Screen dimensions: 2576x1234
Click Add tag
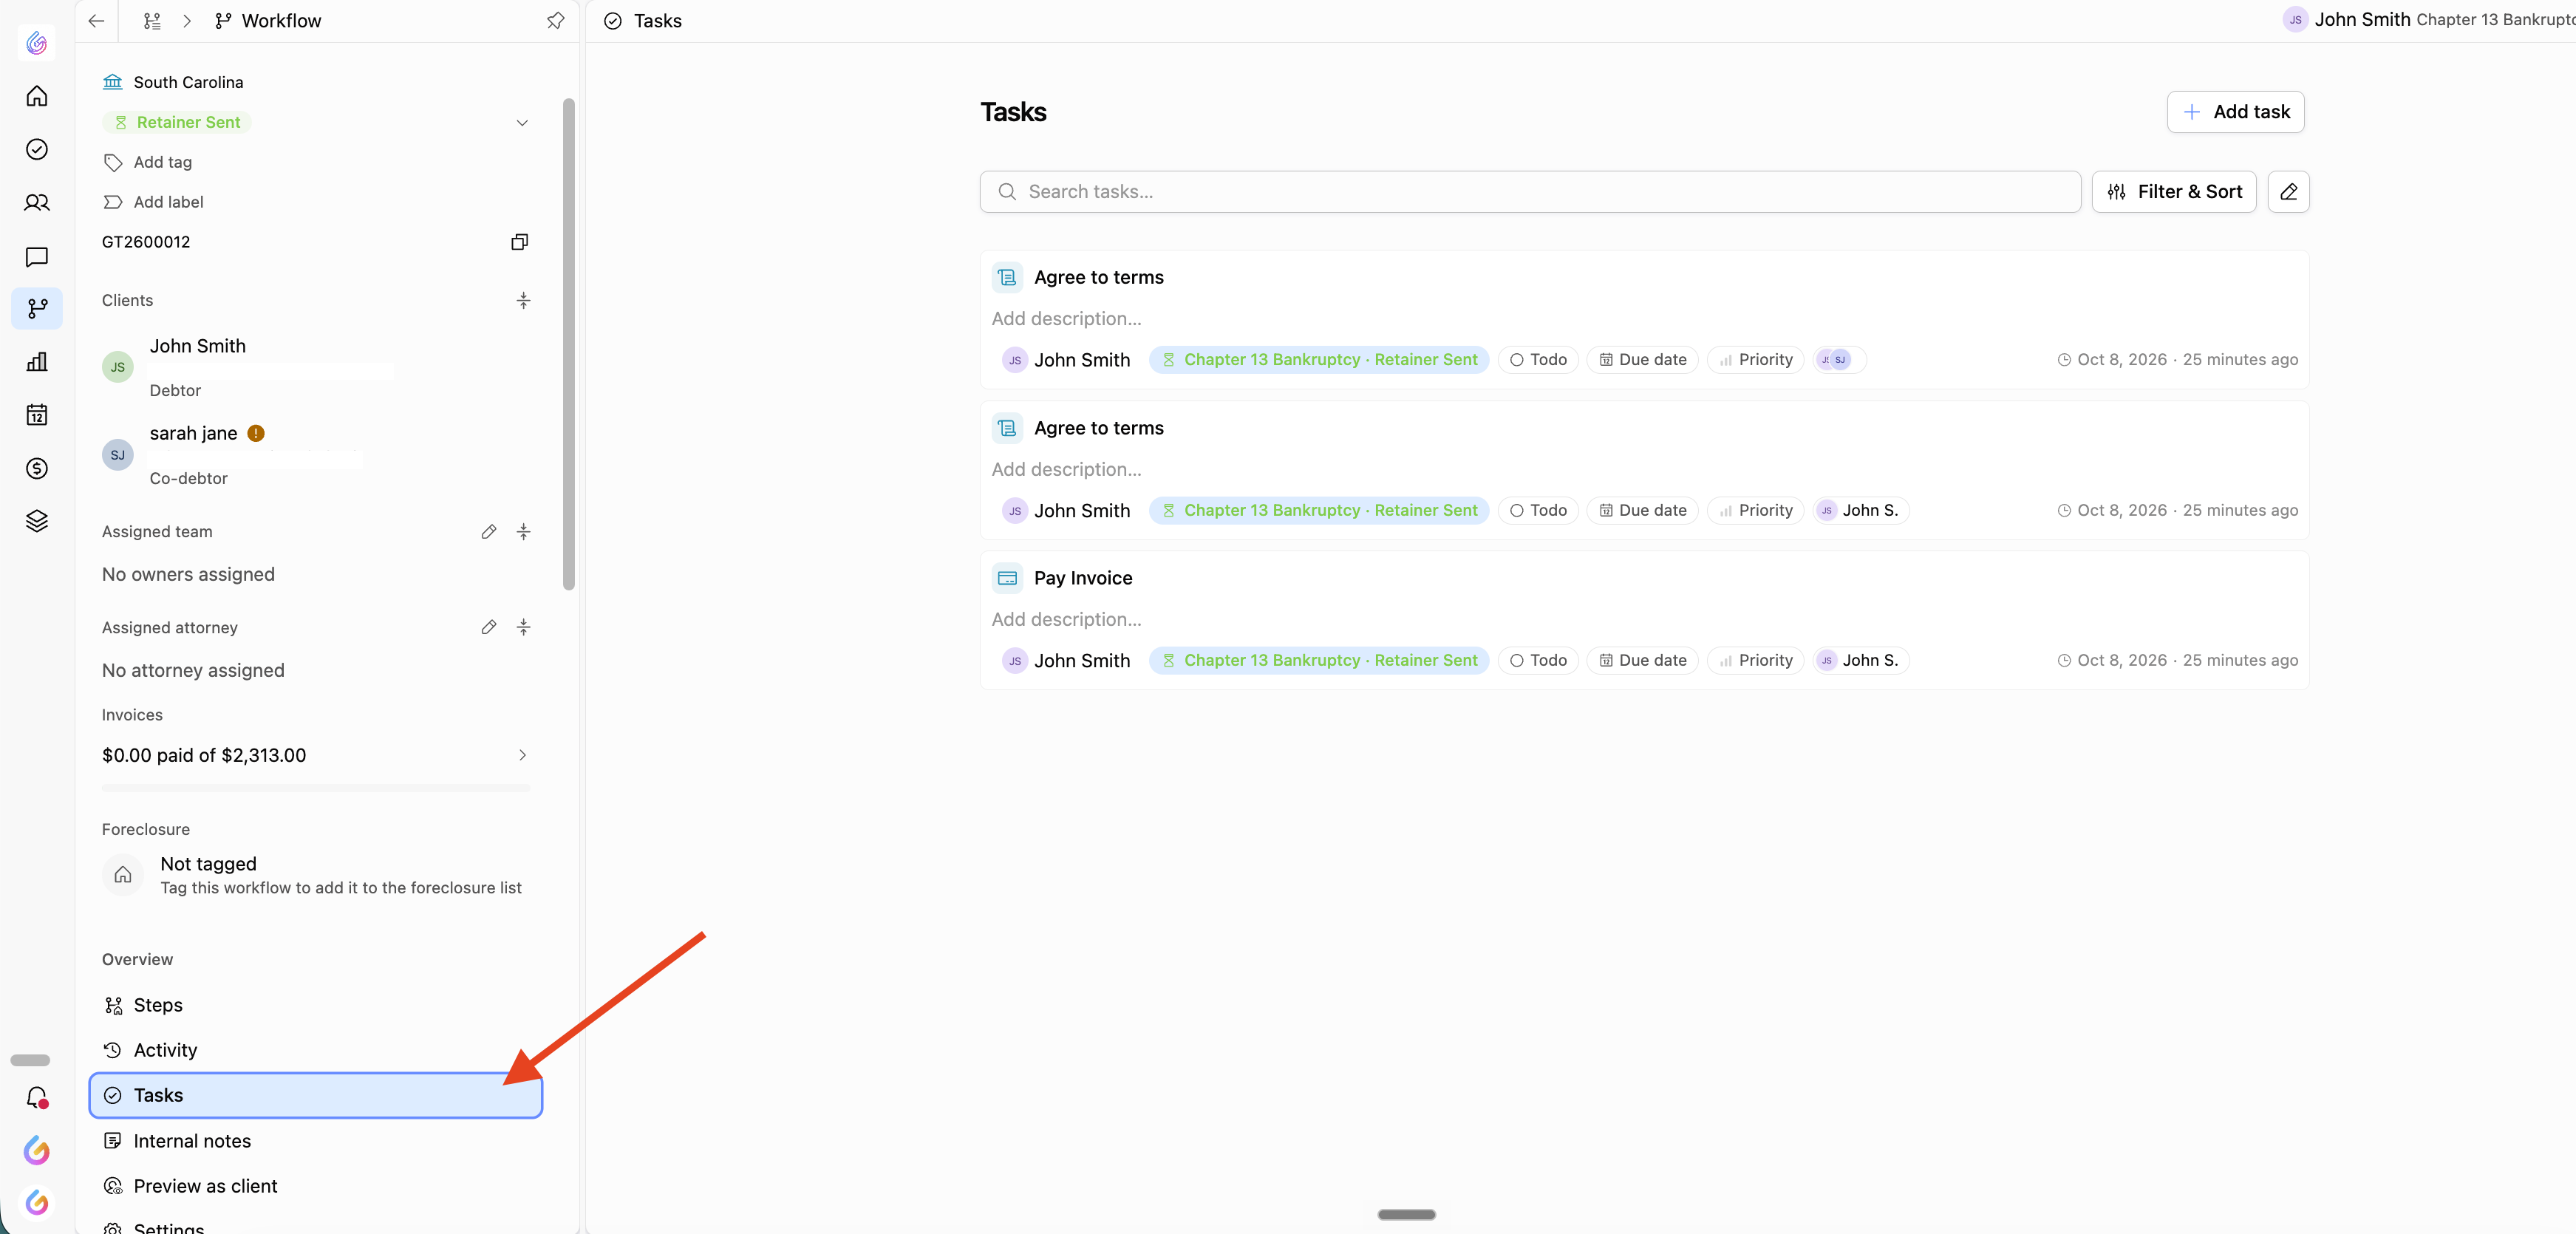pos(148,162)
